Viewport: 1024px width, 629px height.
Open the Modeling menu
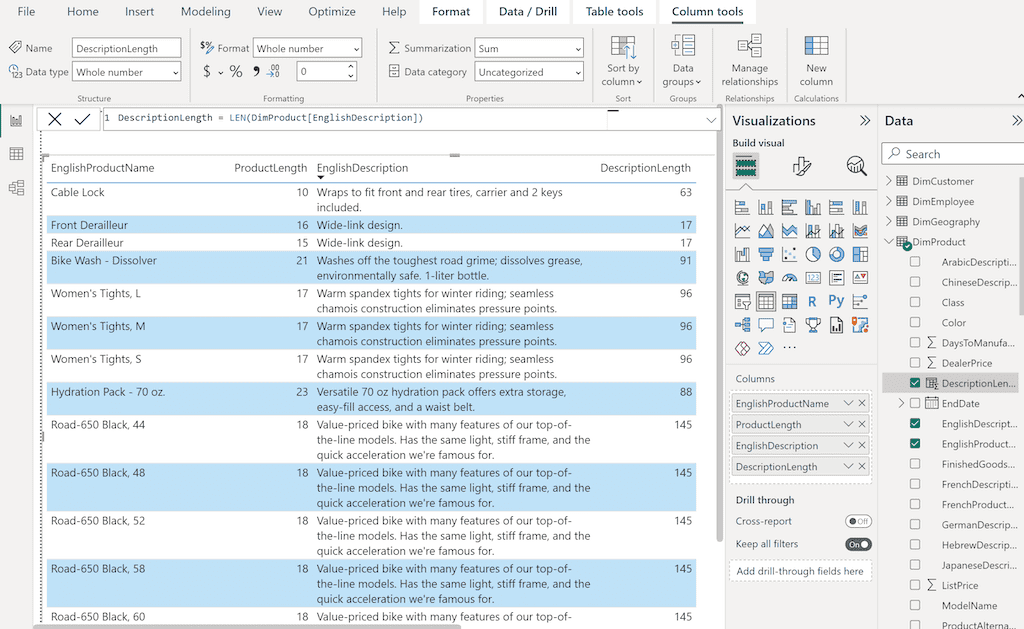click(205, 12)
